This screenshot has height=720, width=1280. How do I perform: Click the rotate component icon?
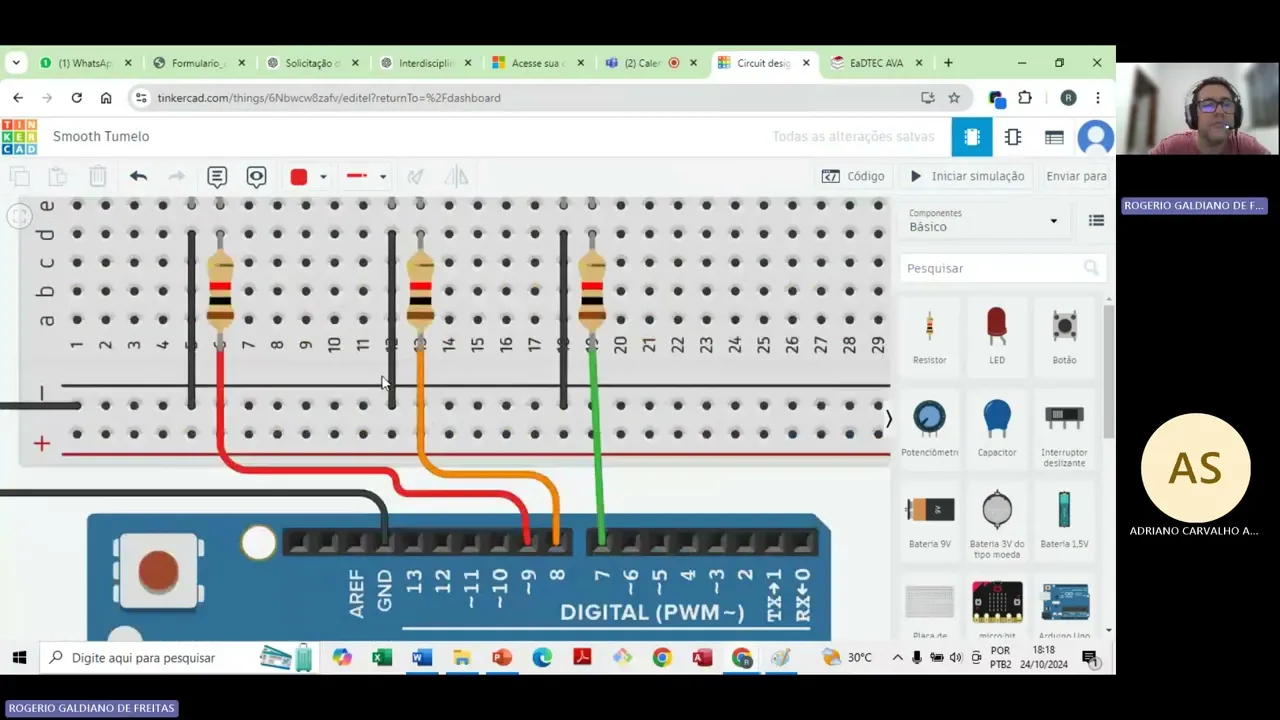[x=415, y=176]
